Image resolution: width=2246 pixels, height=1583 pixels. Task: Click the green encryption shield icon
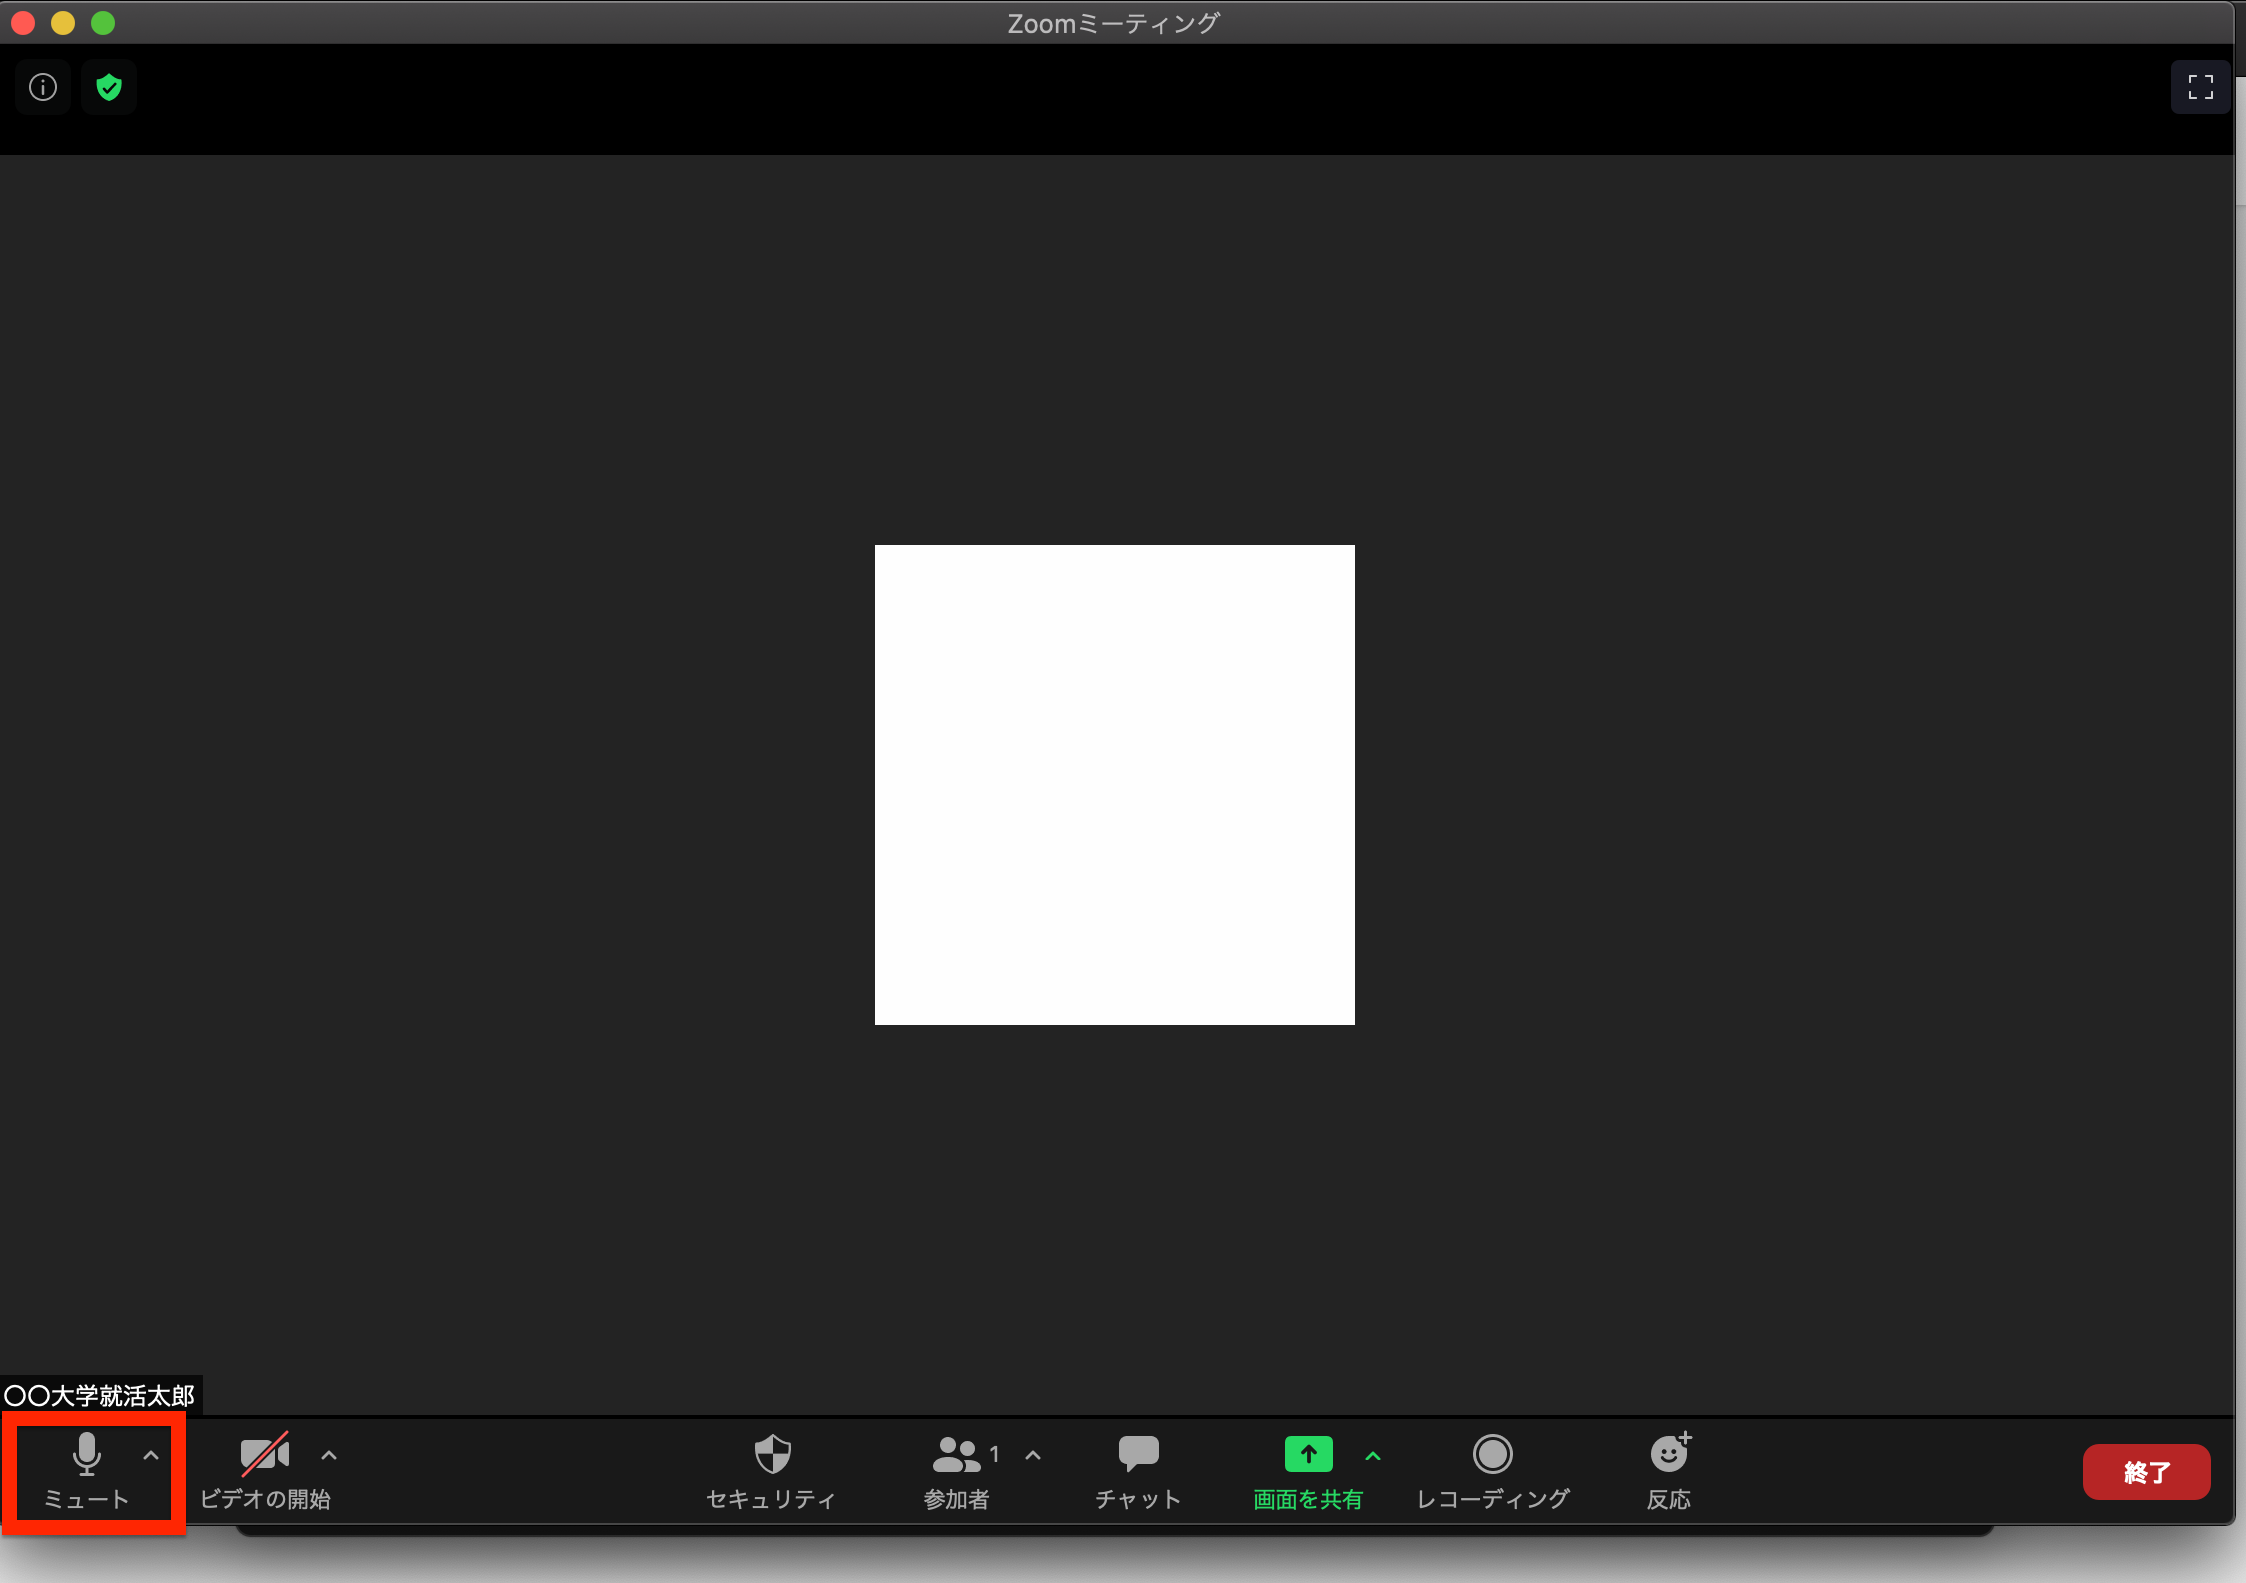(109, 87)
